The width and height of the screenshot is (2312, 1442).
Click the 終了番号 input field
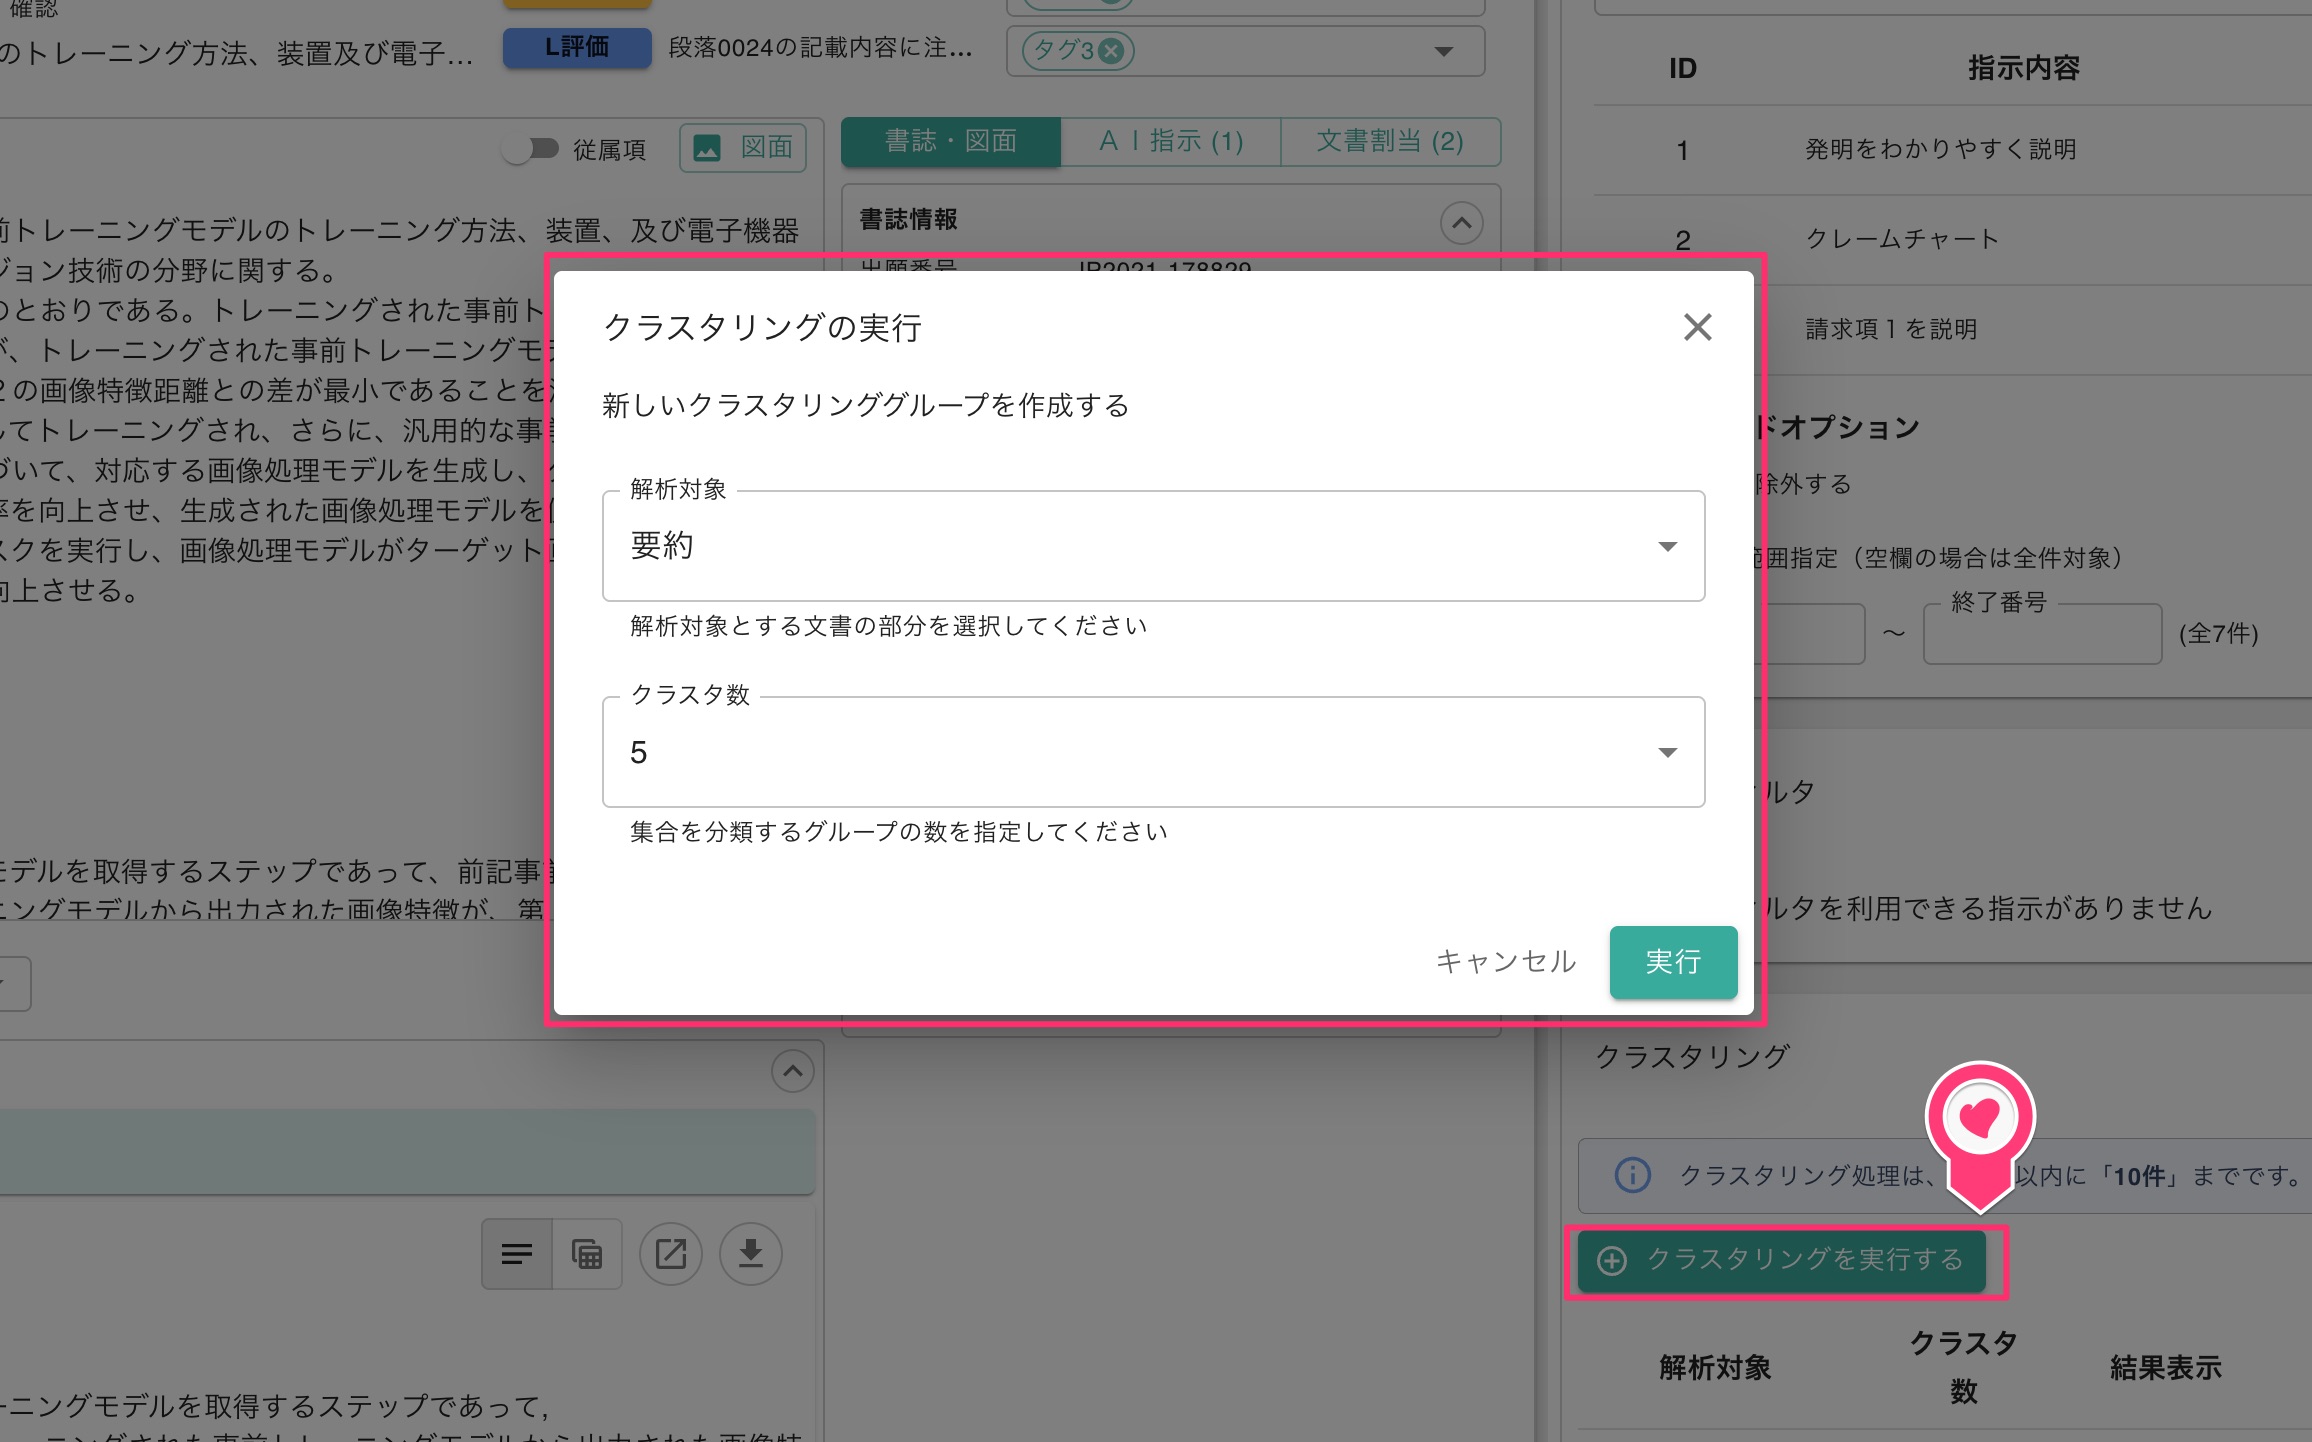(x=2041, y=633)
